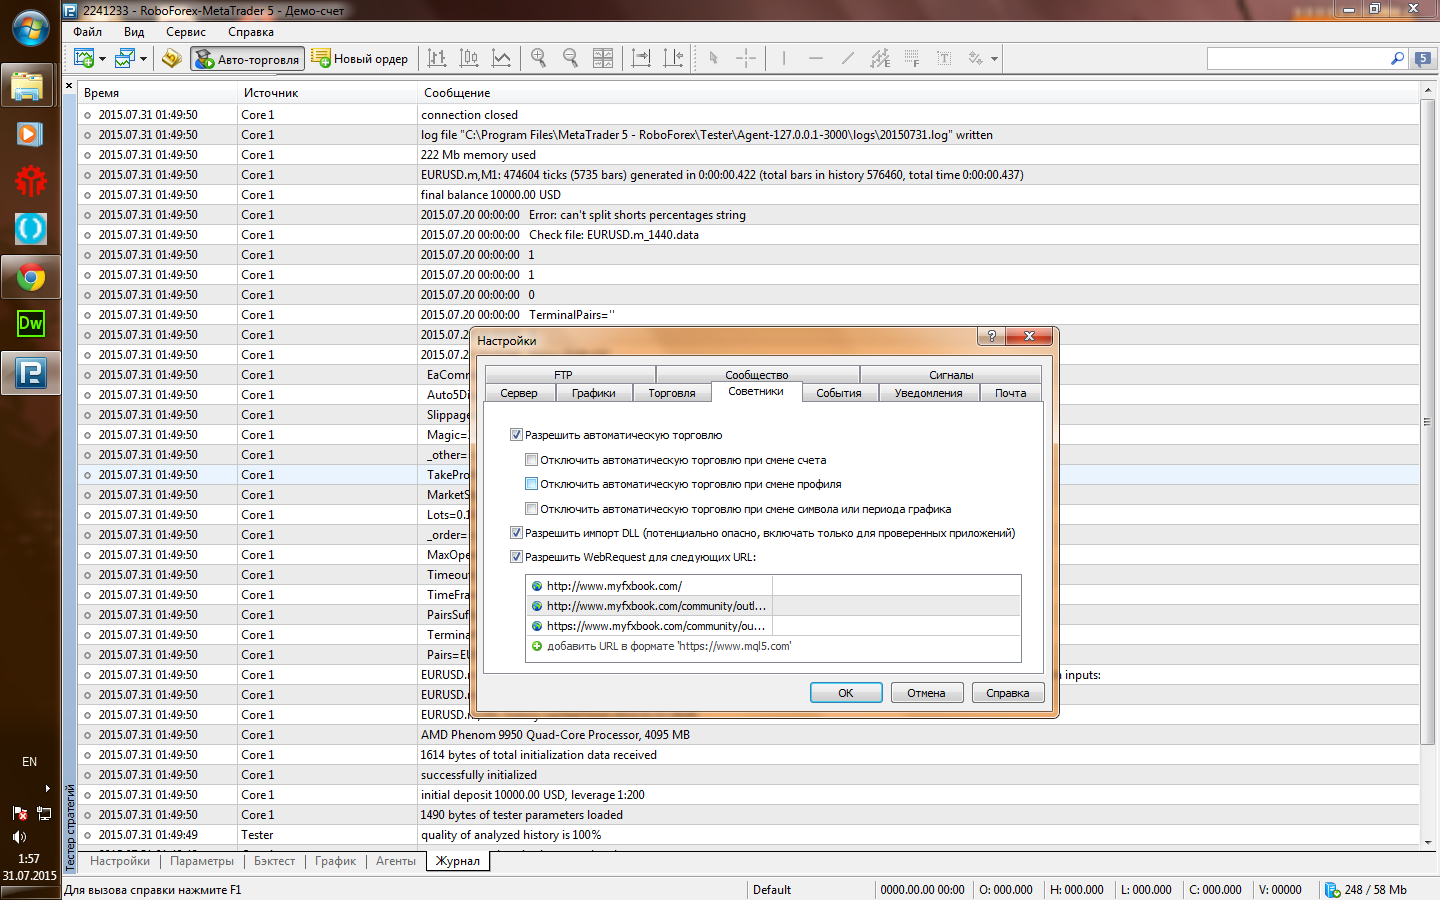Switch to line chart icon
Viewport: 1440px width, 900px height.
point(501,58)
